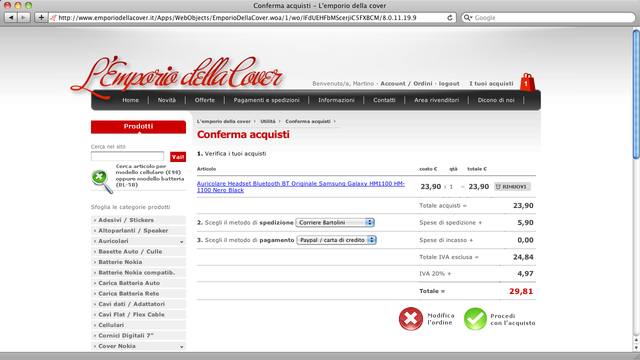Focus the Cerca nel sito search field
The height and width of the screenshot is (360, 640).
pos(127,156)
